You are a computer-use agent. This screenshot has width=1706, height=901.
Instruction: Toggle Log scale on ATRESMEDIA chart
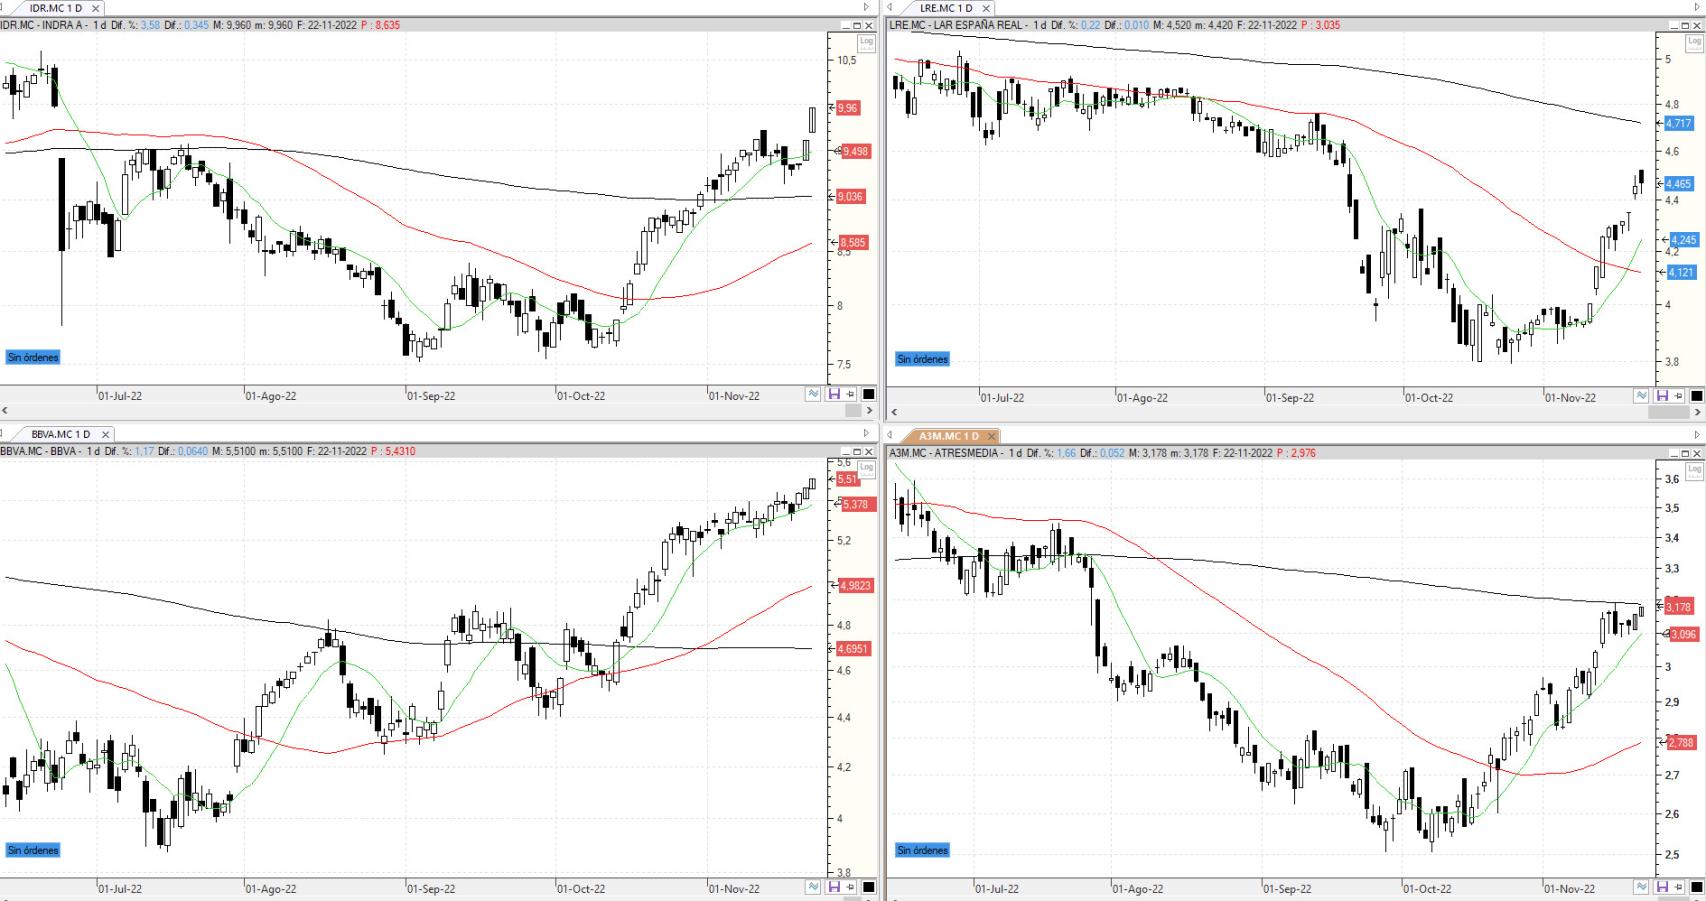(x=1694, y=468)
